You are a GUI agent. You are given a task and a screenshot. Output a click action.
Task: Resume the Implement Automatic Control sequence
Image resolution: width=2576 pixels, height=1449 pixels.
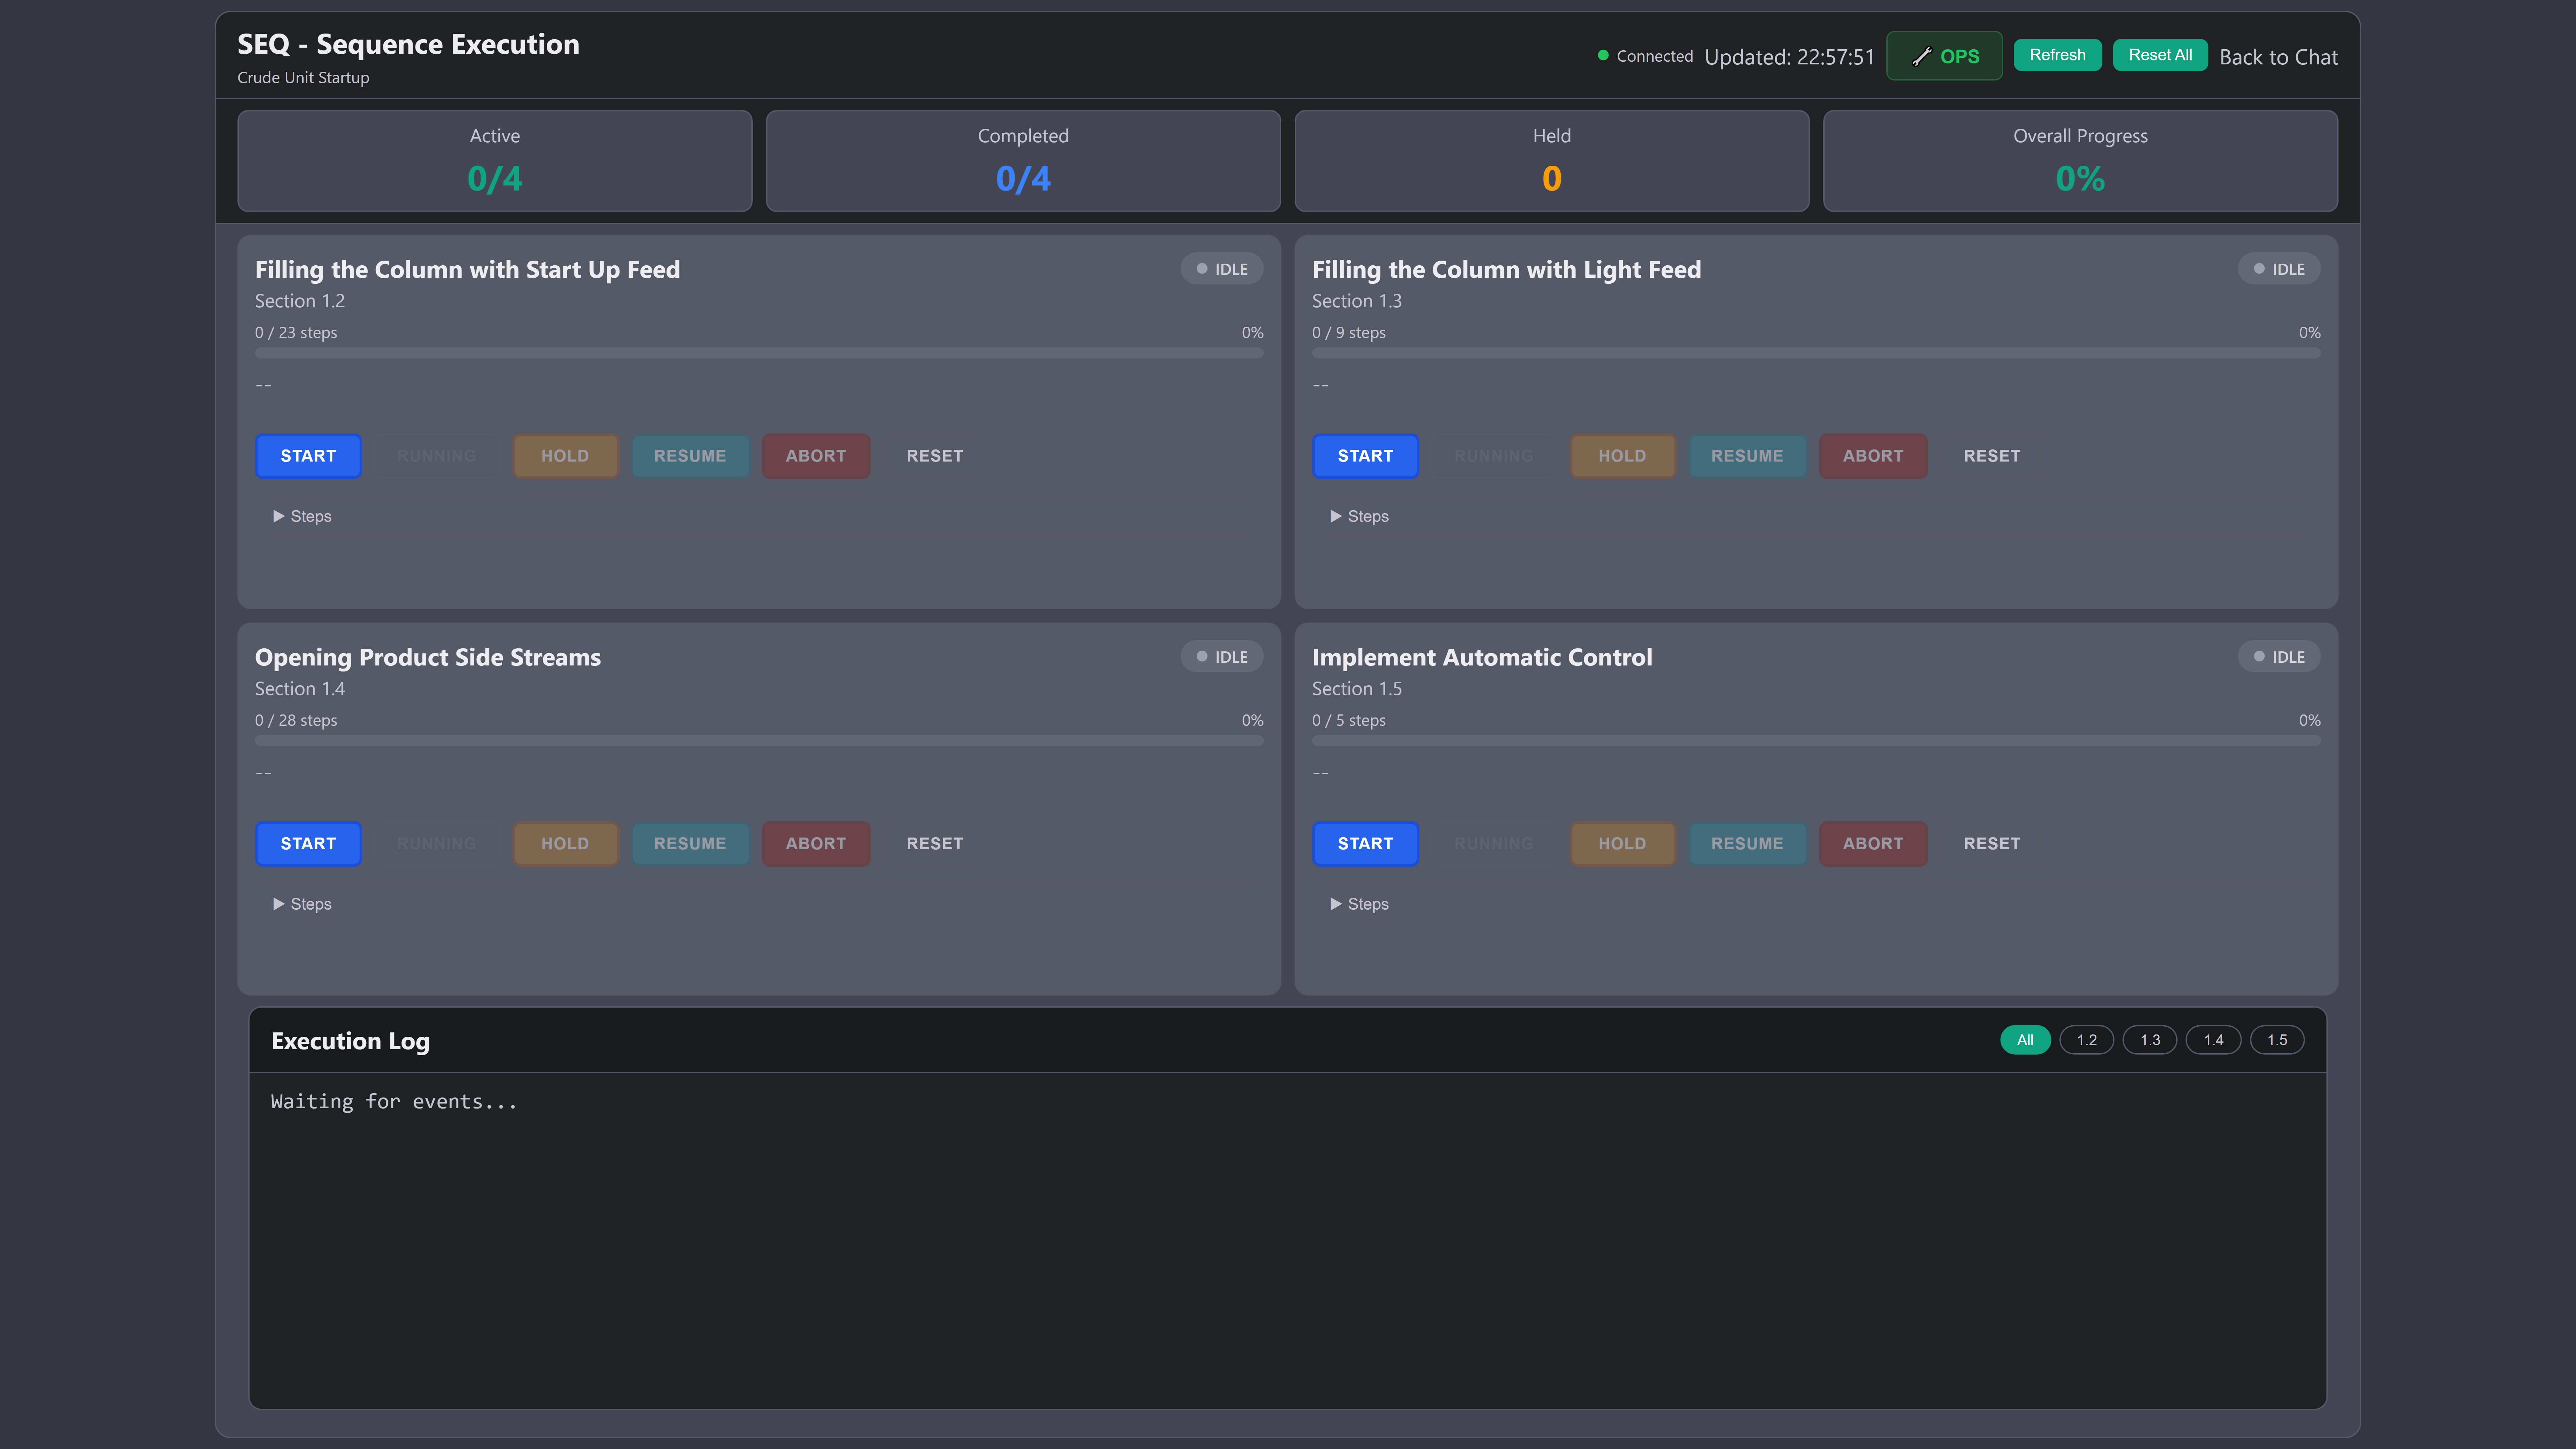pos(1747,844)
